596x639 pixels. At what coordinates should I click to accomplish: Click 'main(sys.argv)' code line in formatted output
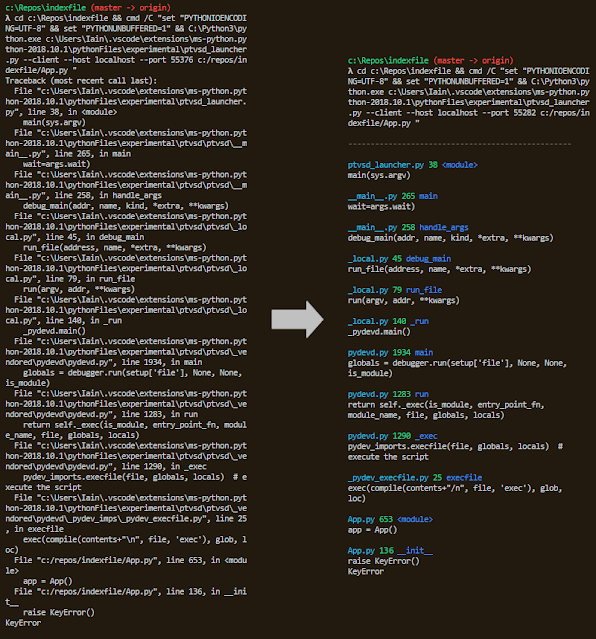pos(379,175)
